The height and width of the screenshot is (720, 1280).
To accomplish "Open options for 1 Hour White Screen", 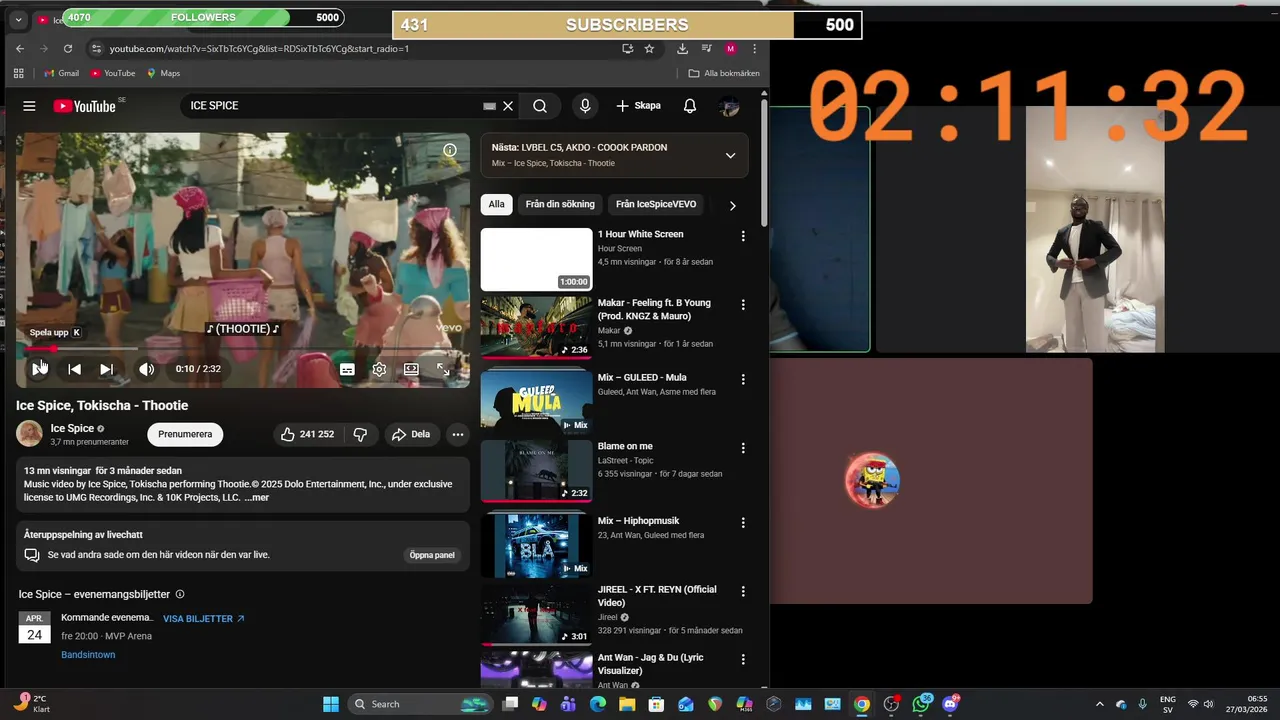I will [743, 236].
